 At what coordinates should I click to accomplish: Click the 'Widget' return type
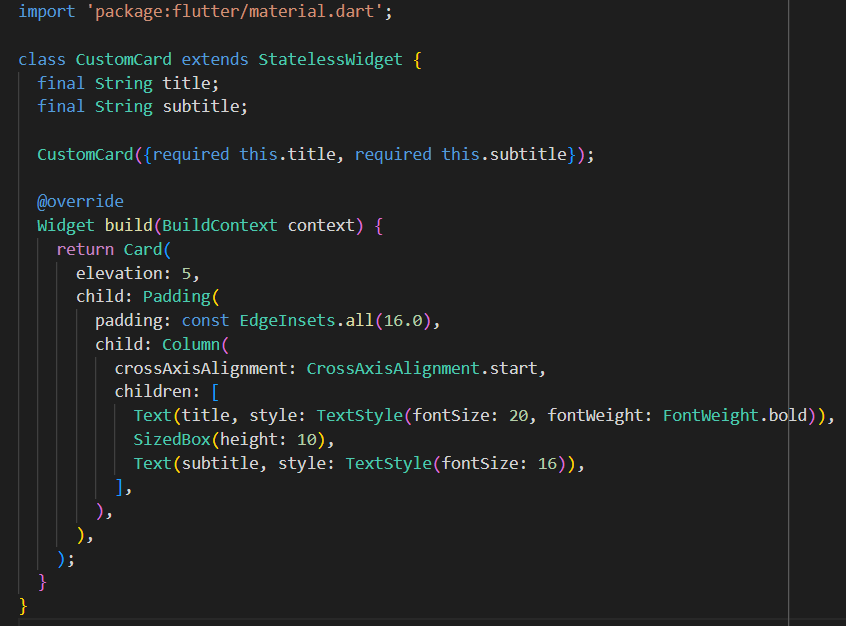coord(66,226)
